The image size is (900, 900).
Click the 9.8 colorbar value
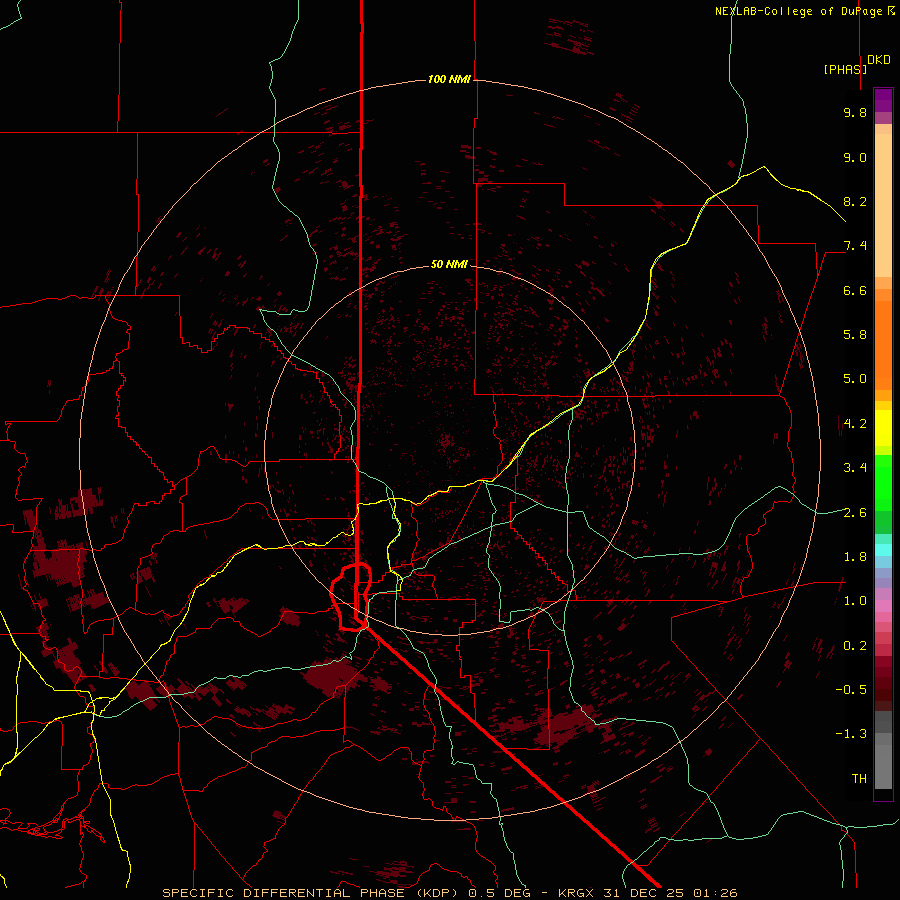pyautogui.click(x=855, y=112)
